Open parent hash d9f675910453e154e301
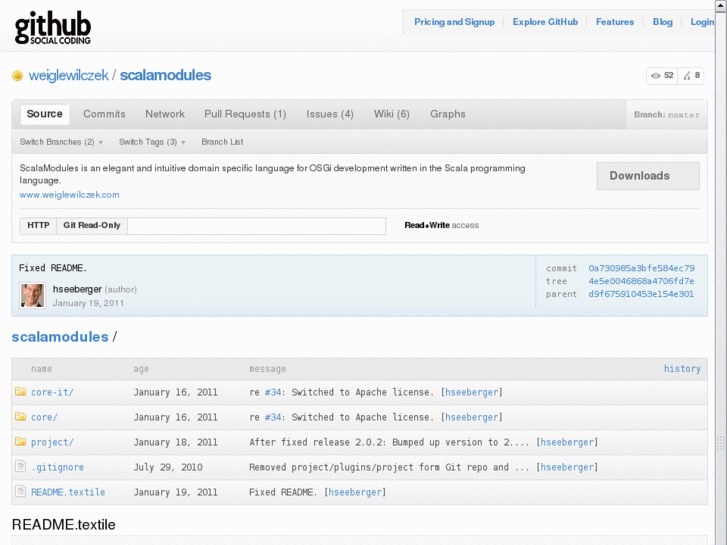 pyautogui.click(x=641, y=294)
